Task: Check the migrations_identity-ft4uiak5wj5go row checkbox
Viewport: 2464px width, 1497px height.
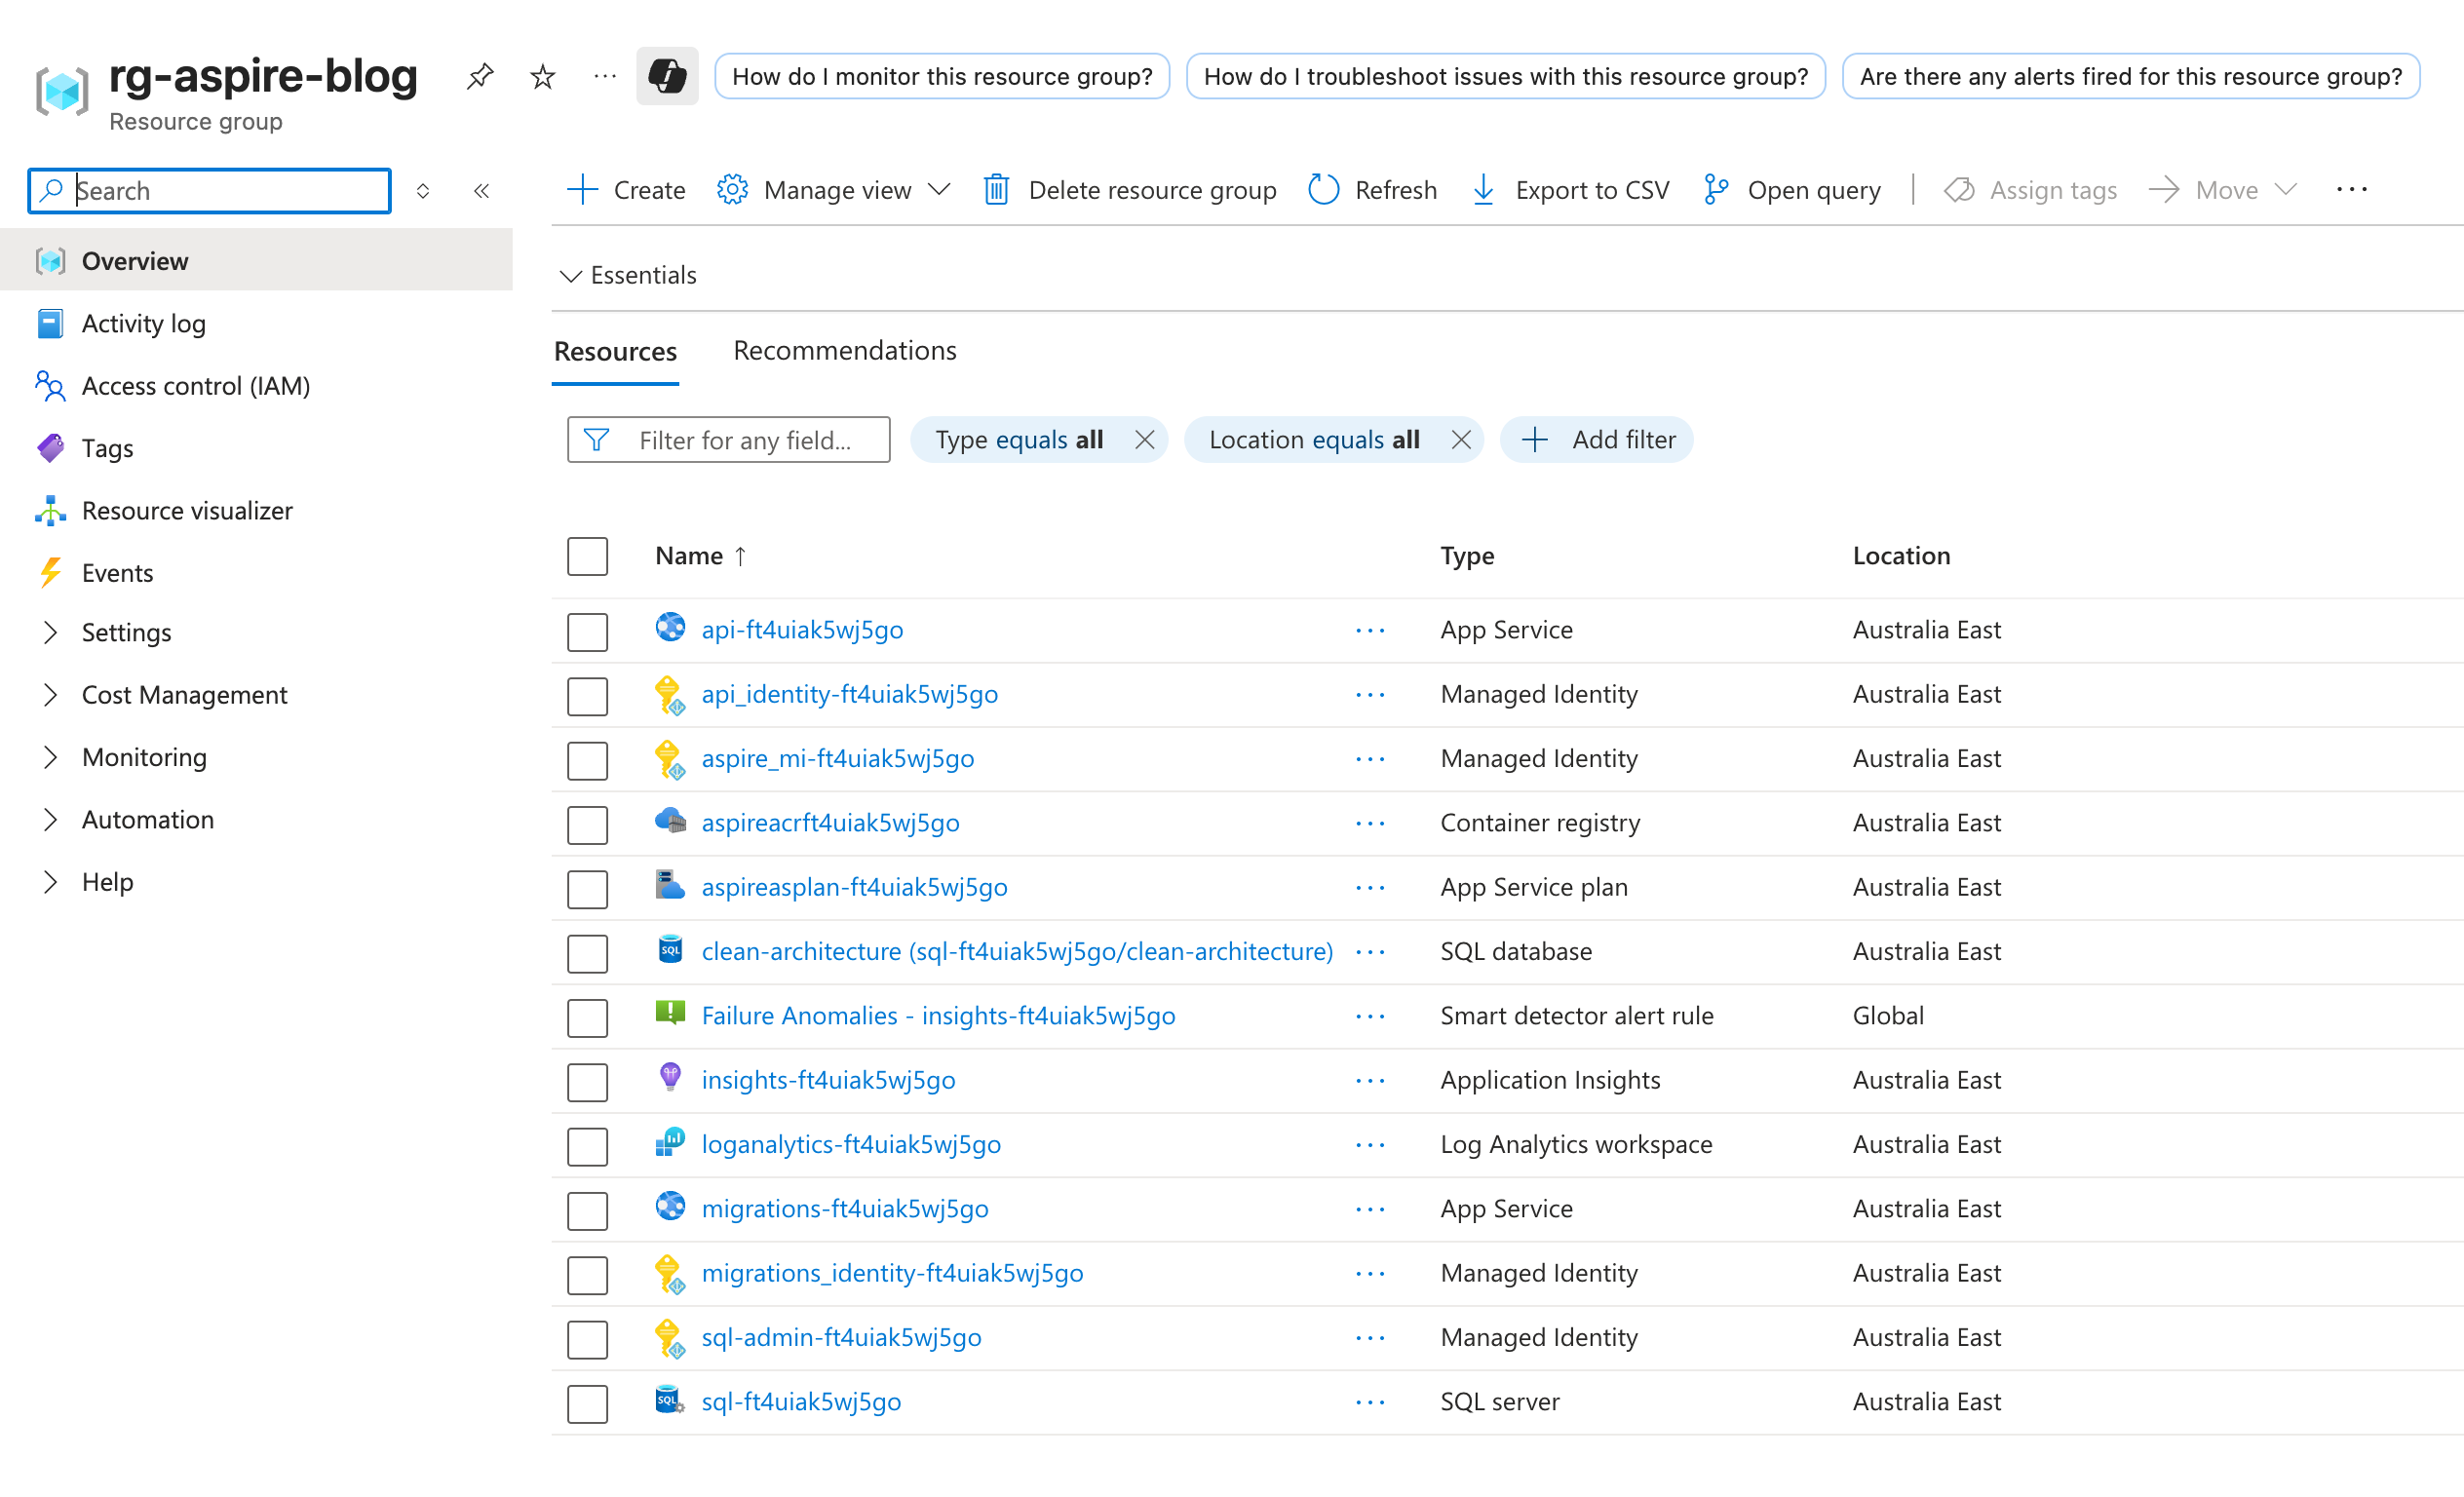Action: pyautogui.click(x=587, y=1276)
